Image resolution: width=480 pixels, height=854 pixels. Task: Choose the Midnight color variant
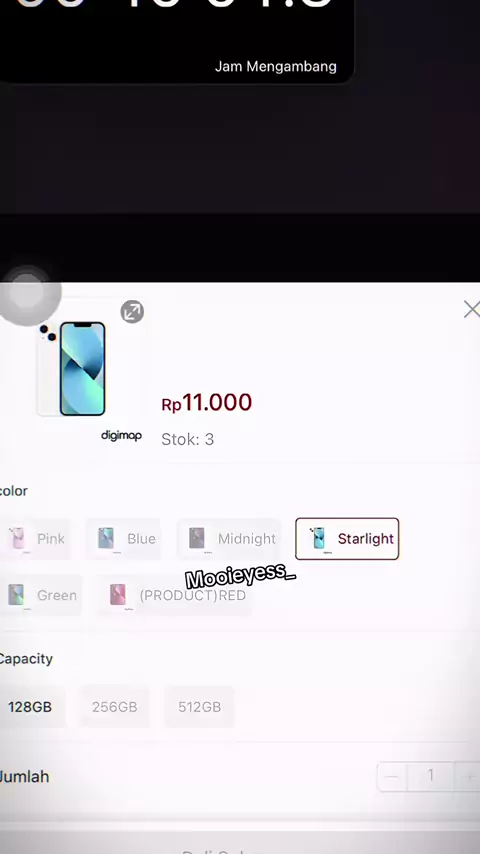pos(229,539)
